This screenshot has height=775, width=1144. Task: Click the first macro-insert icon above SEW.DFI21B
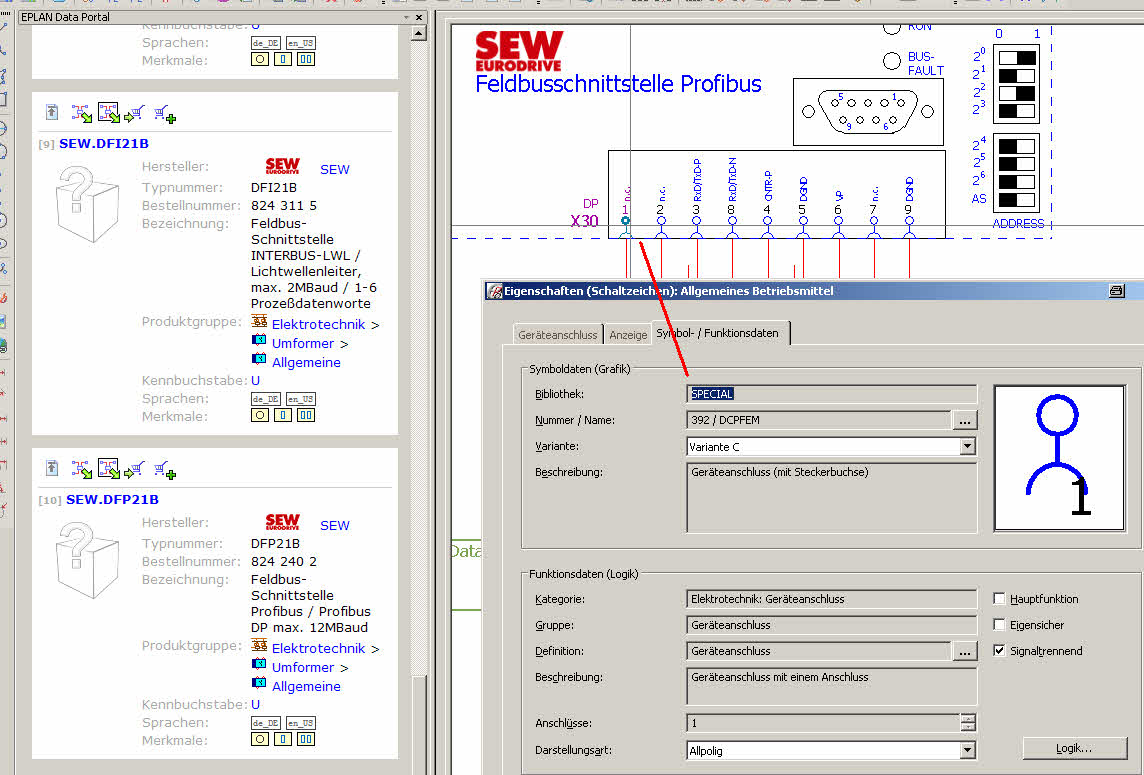click(x=82, y=113)
